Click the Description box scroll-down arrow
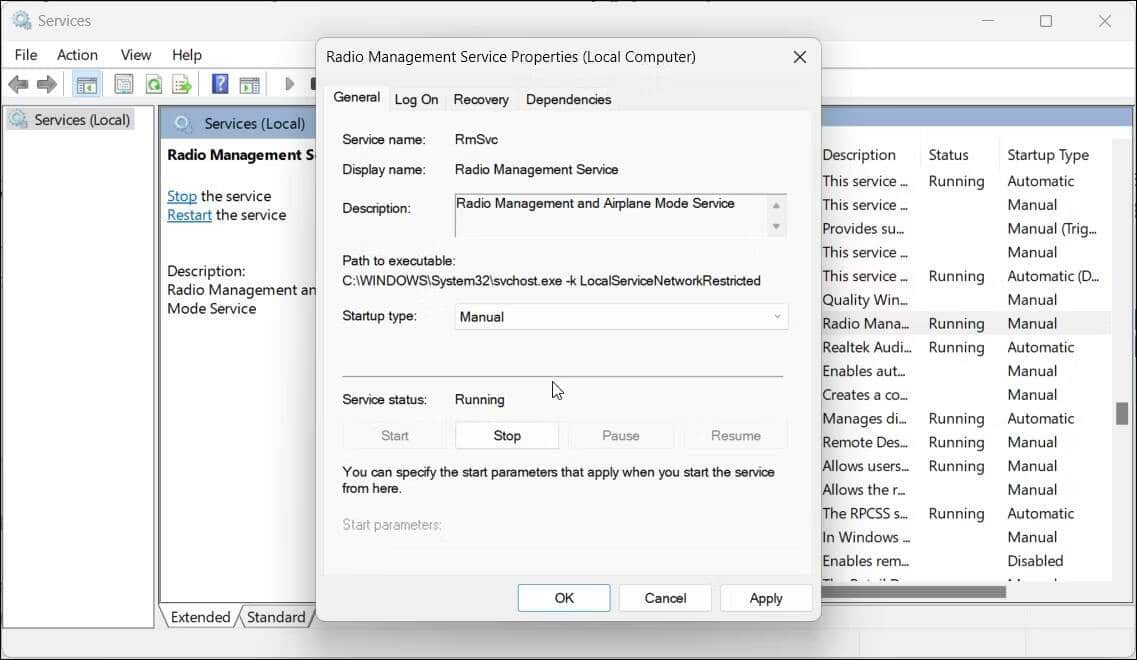Viewport: 1137px width, 660px height. click(776, 227)
